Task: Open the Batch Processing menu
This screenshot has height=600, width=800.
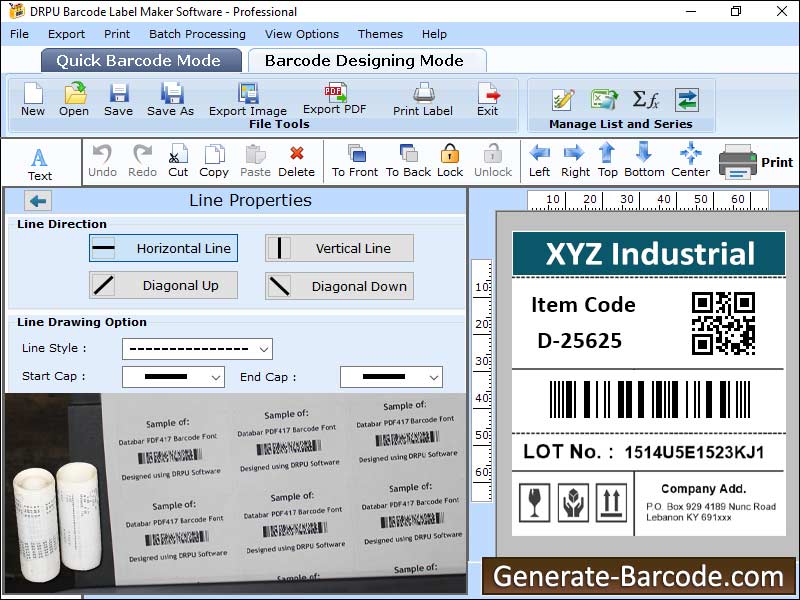Action: pyautogui.click(x=197, y=33)
